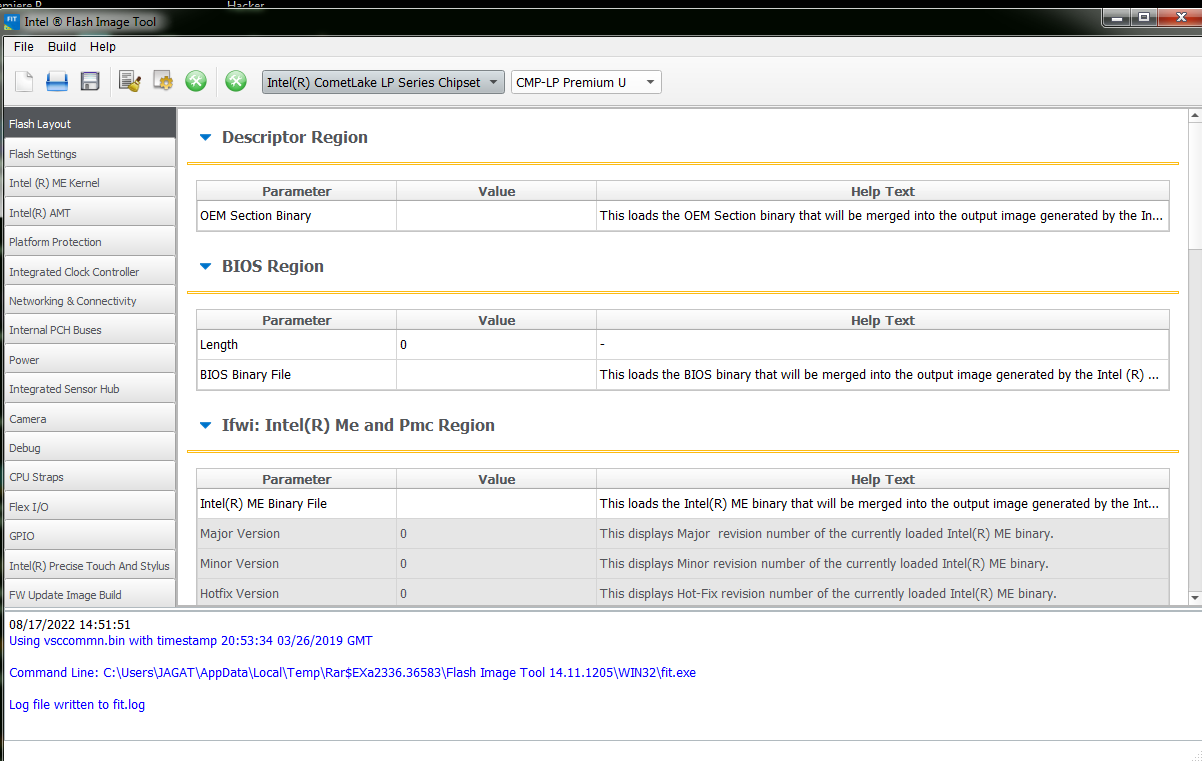This screenshot has width=1202, height=761.
Task: Select the Power tab
Action: point(89,360)
